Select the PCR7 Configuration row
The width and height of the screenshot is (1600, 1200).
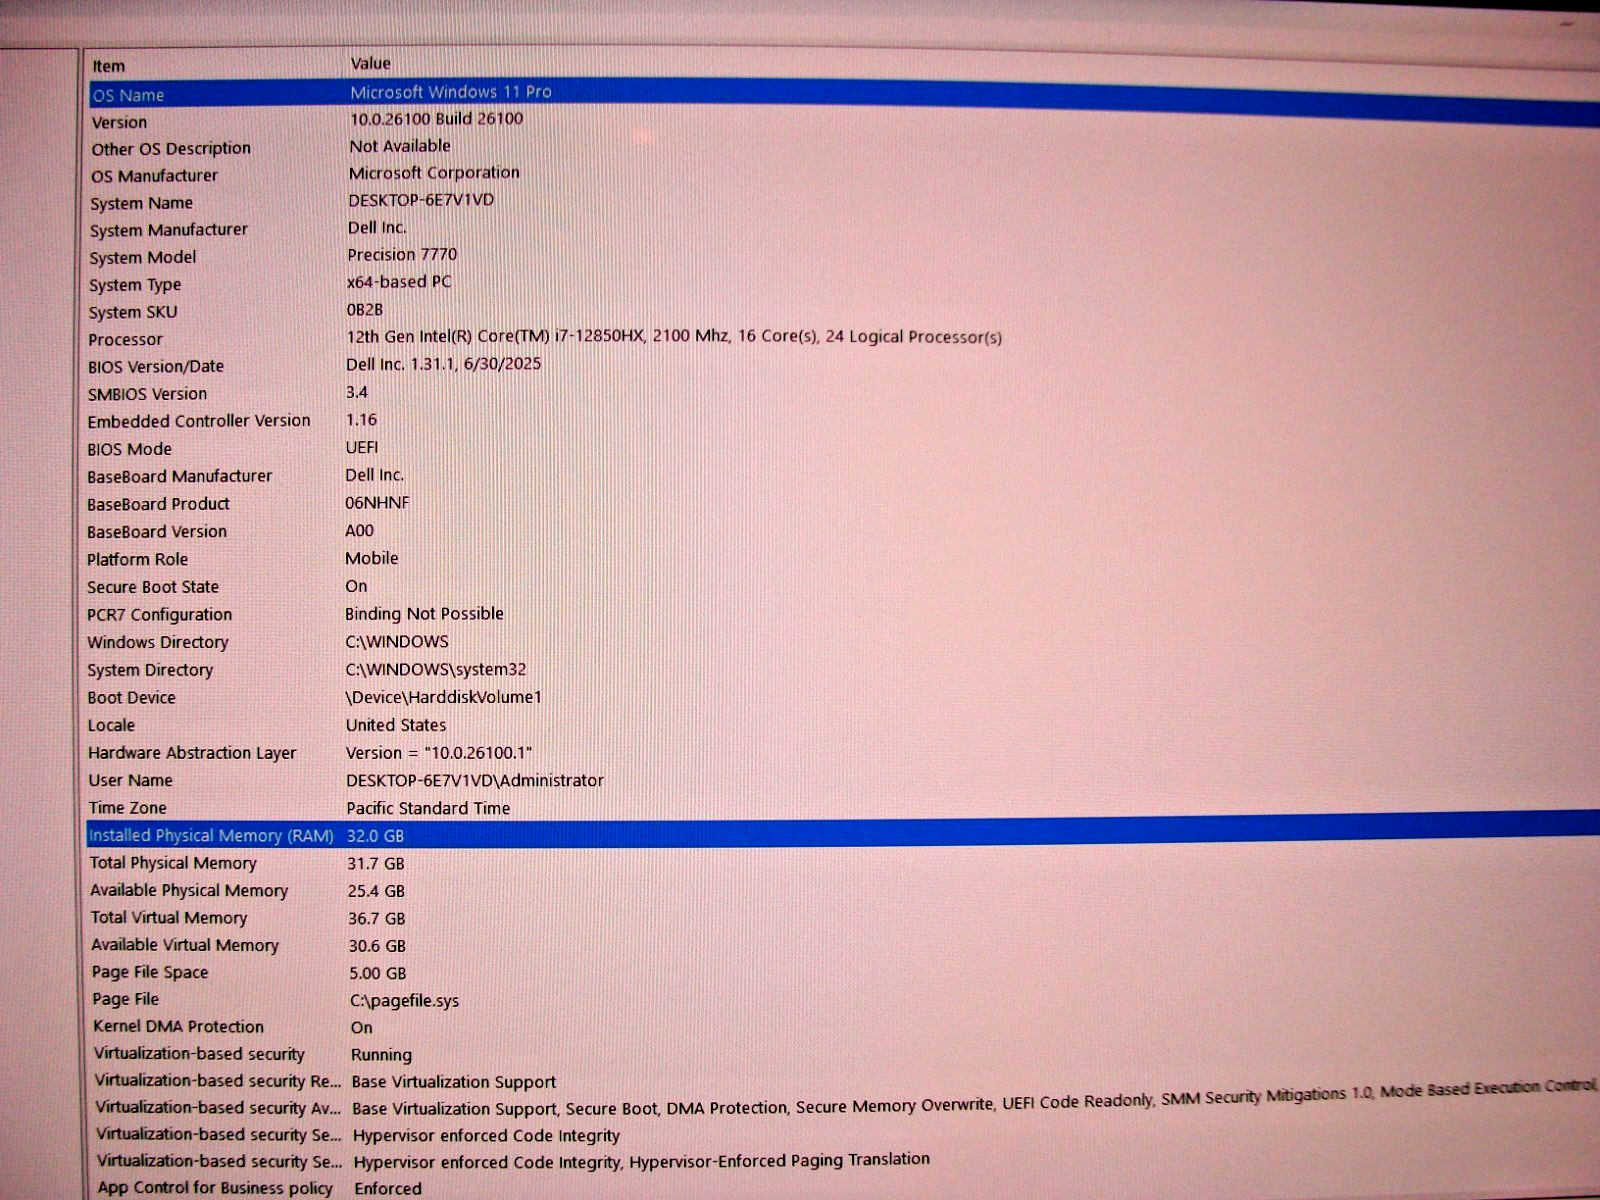point(159,614)
